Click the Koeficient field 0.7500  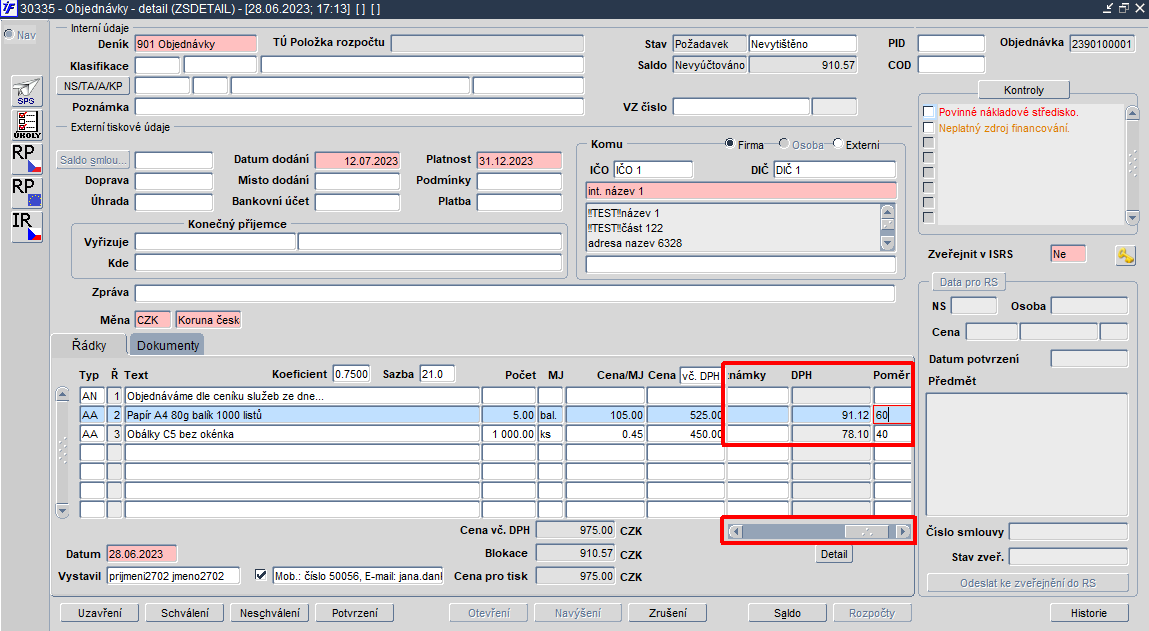click(x=352, y=374)
